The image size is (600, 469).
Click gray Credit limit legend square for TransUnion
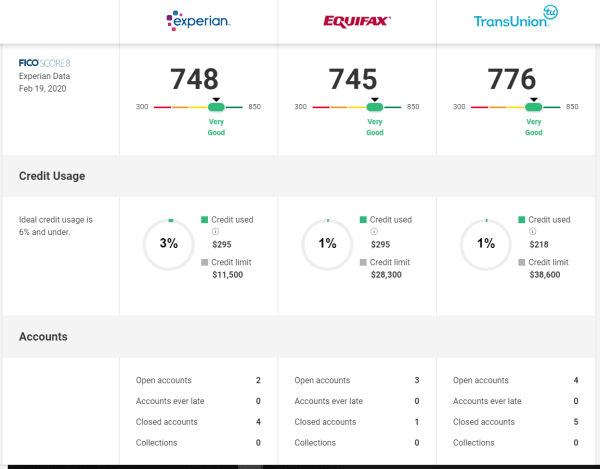[x=522, y=262]
